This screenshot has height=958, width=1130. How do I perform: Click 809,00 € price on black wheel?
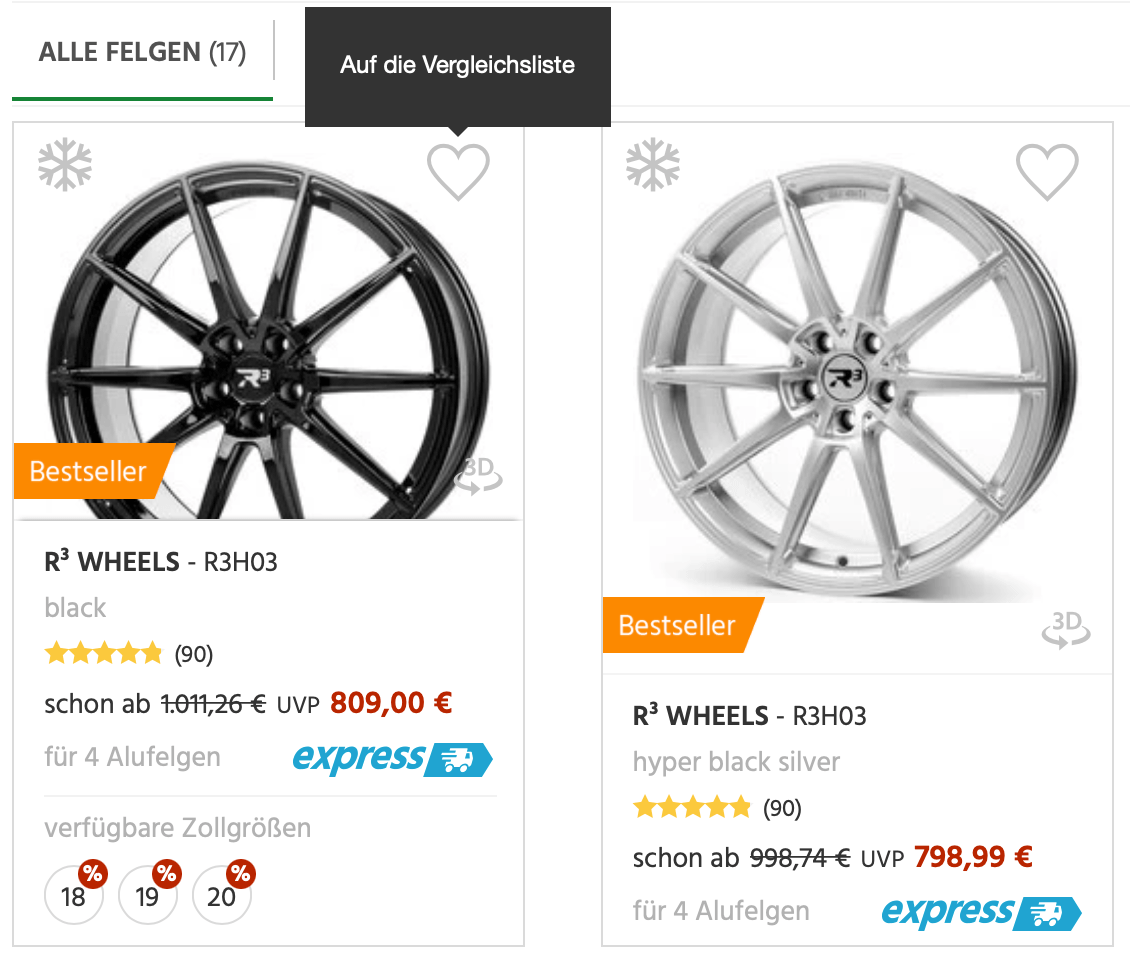pyautogui.click(x=391, y=703)
